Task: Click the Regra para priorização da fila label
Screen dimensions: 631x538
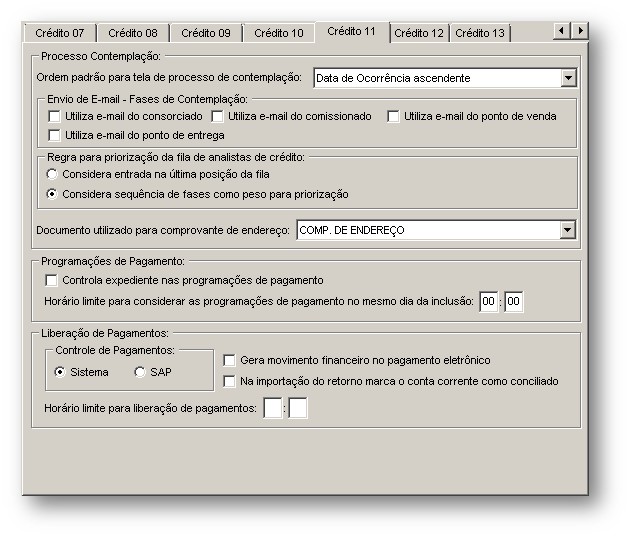Action: pos(176,157)
